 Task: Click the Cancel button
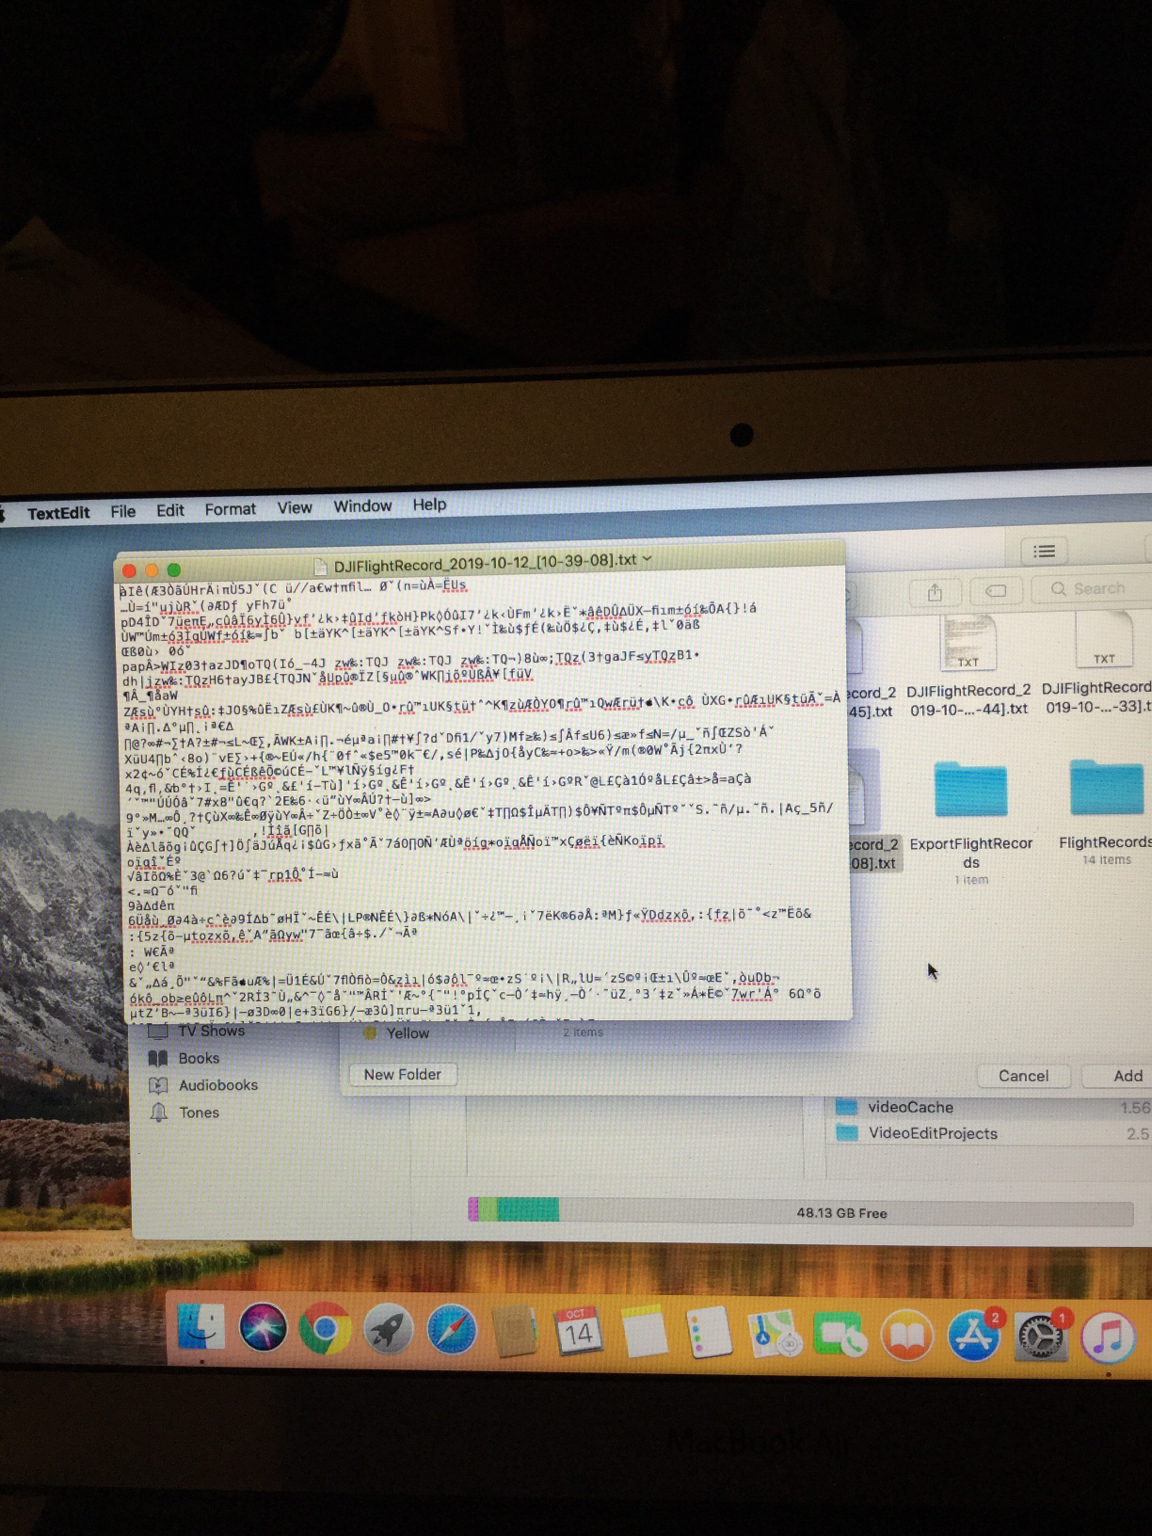tap(1023, 1076)
